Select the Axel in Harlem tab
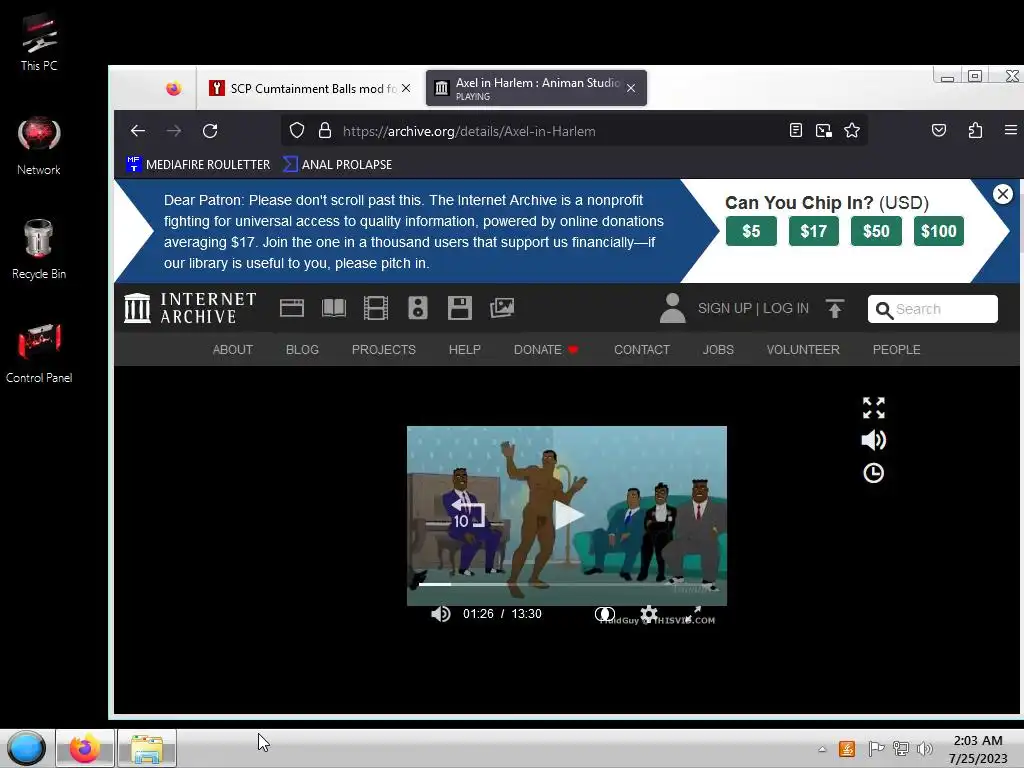The image size is (1024, 768). point(536,88)
